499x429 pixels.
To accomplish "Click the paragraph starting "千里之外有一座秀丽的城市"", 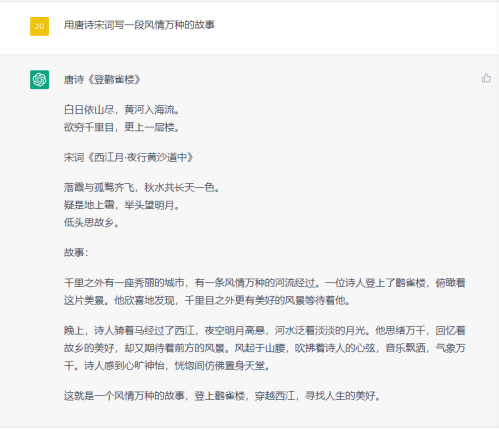I will pyautogui.click(x=265, y=292).
